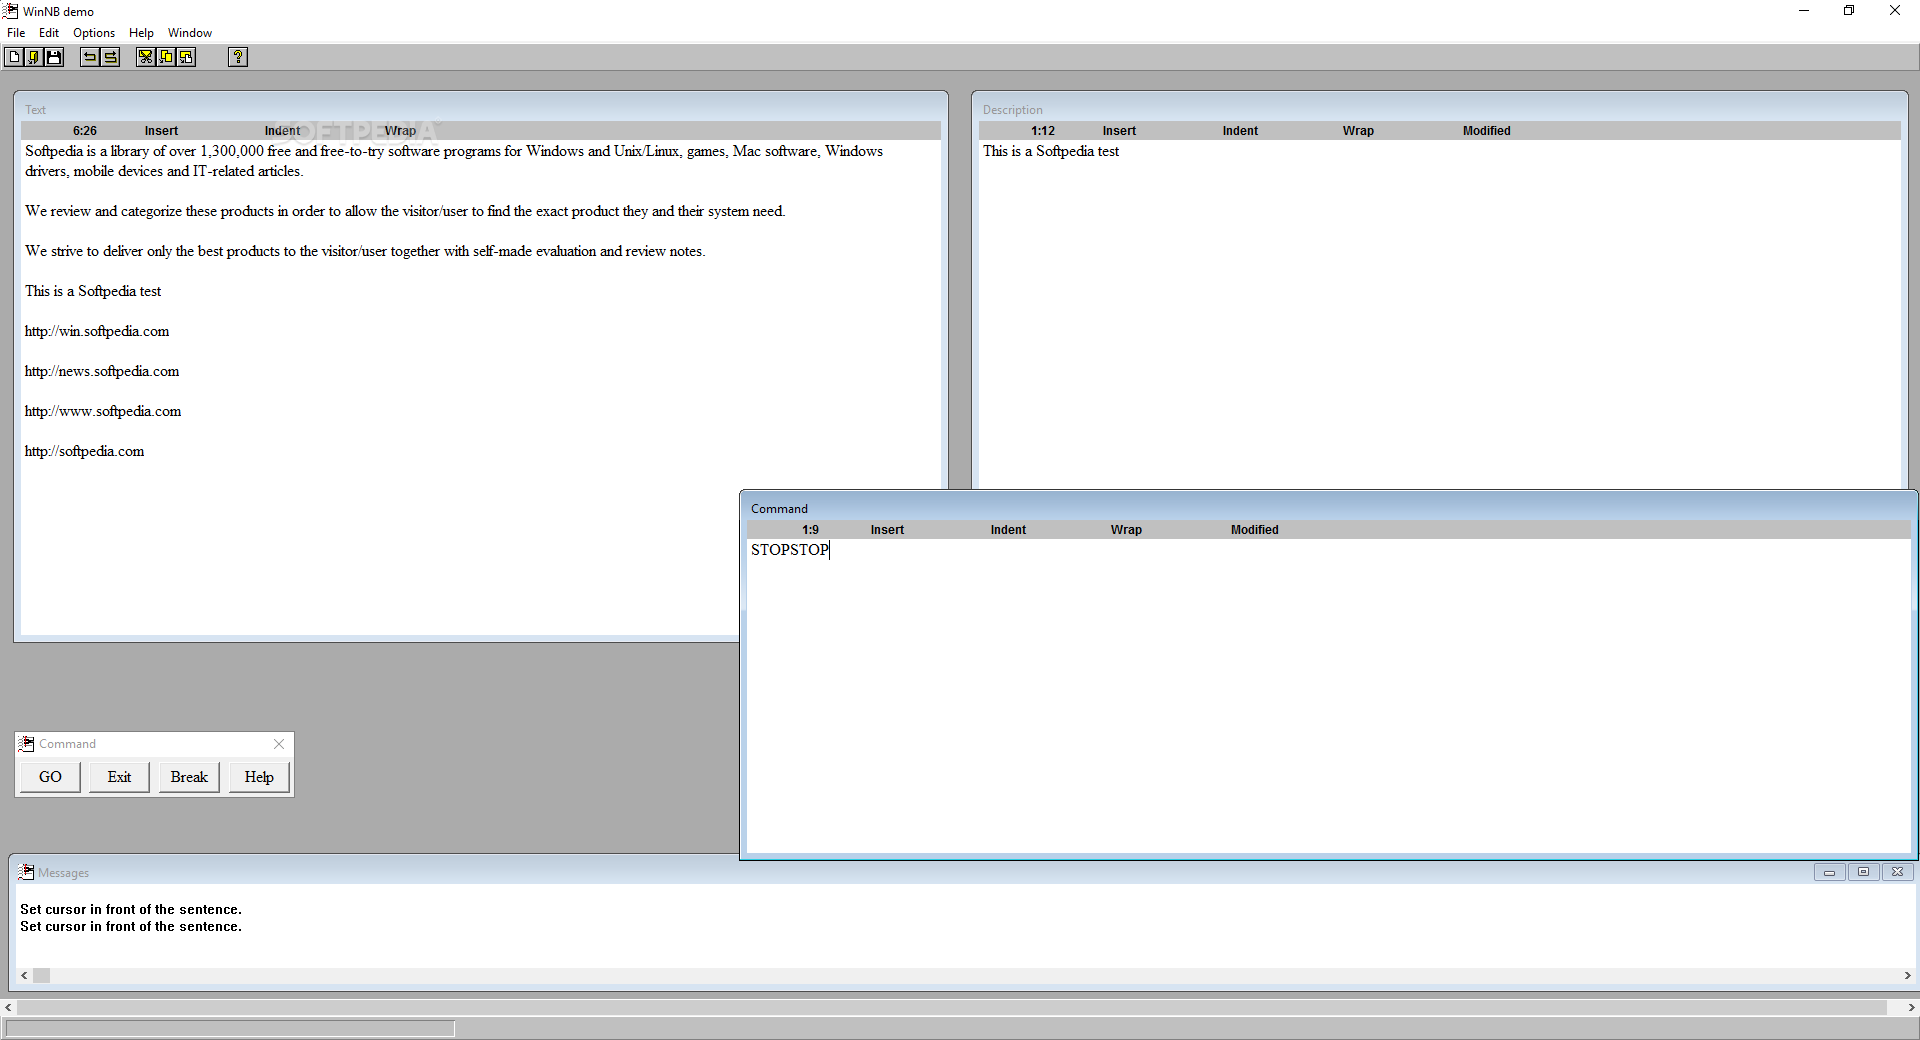
Task: Click 'Wrap' in Description status bar
Action: coord(1358,131)
